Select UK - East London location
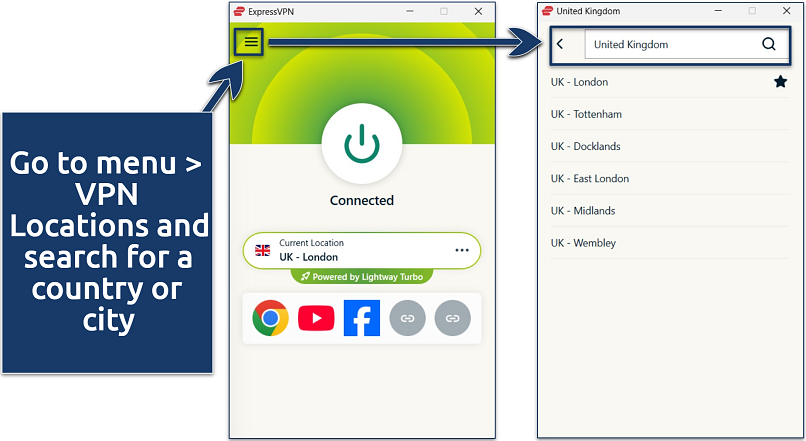The image size is (806, 441). click(670, 178)
